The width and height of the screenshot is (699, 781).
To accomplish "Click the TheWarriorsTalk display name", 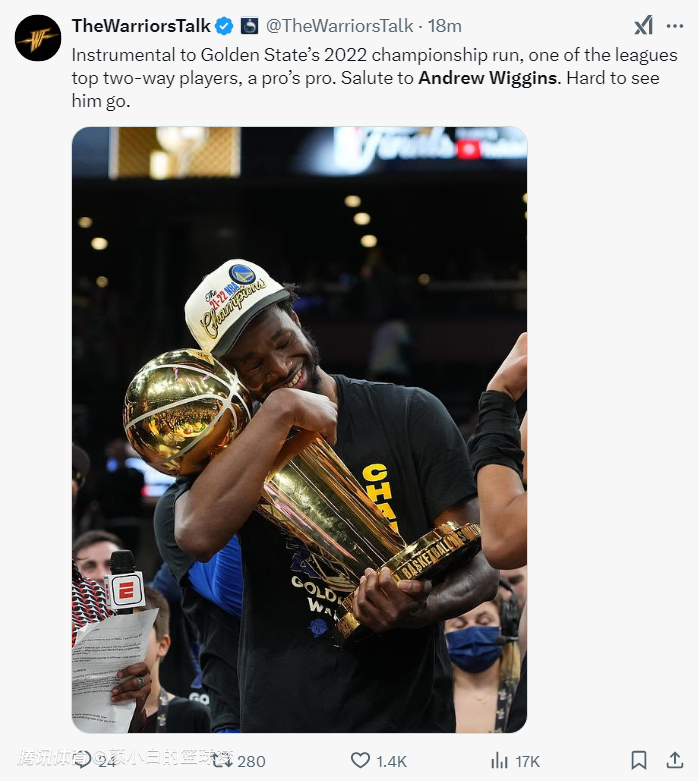I will pos(141,26).
